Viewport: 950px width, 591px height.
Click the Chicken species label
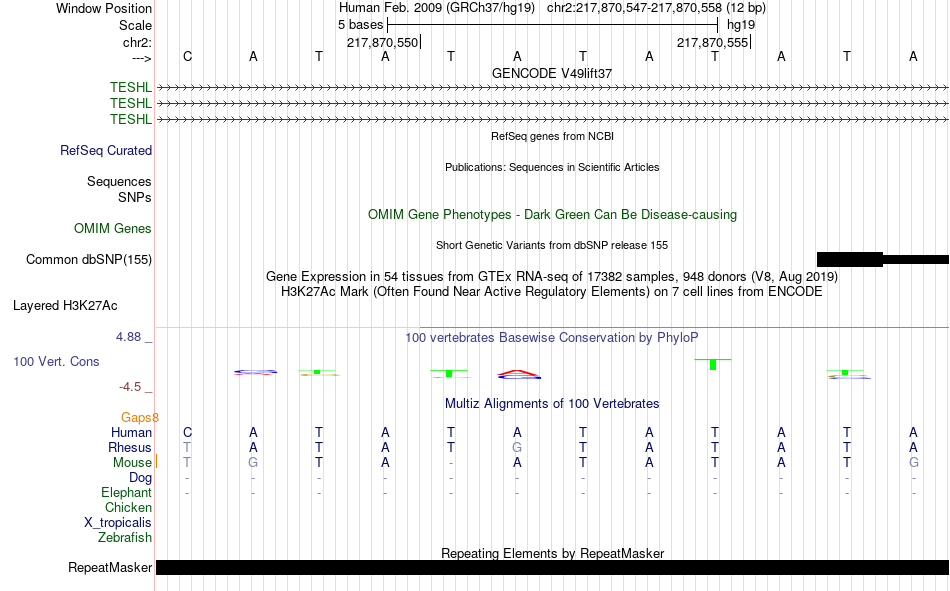pyautogui.click(x=128, y=507)
